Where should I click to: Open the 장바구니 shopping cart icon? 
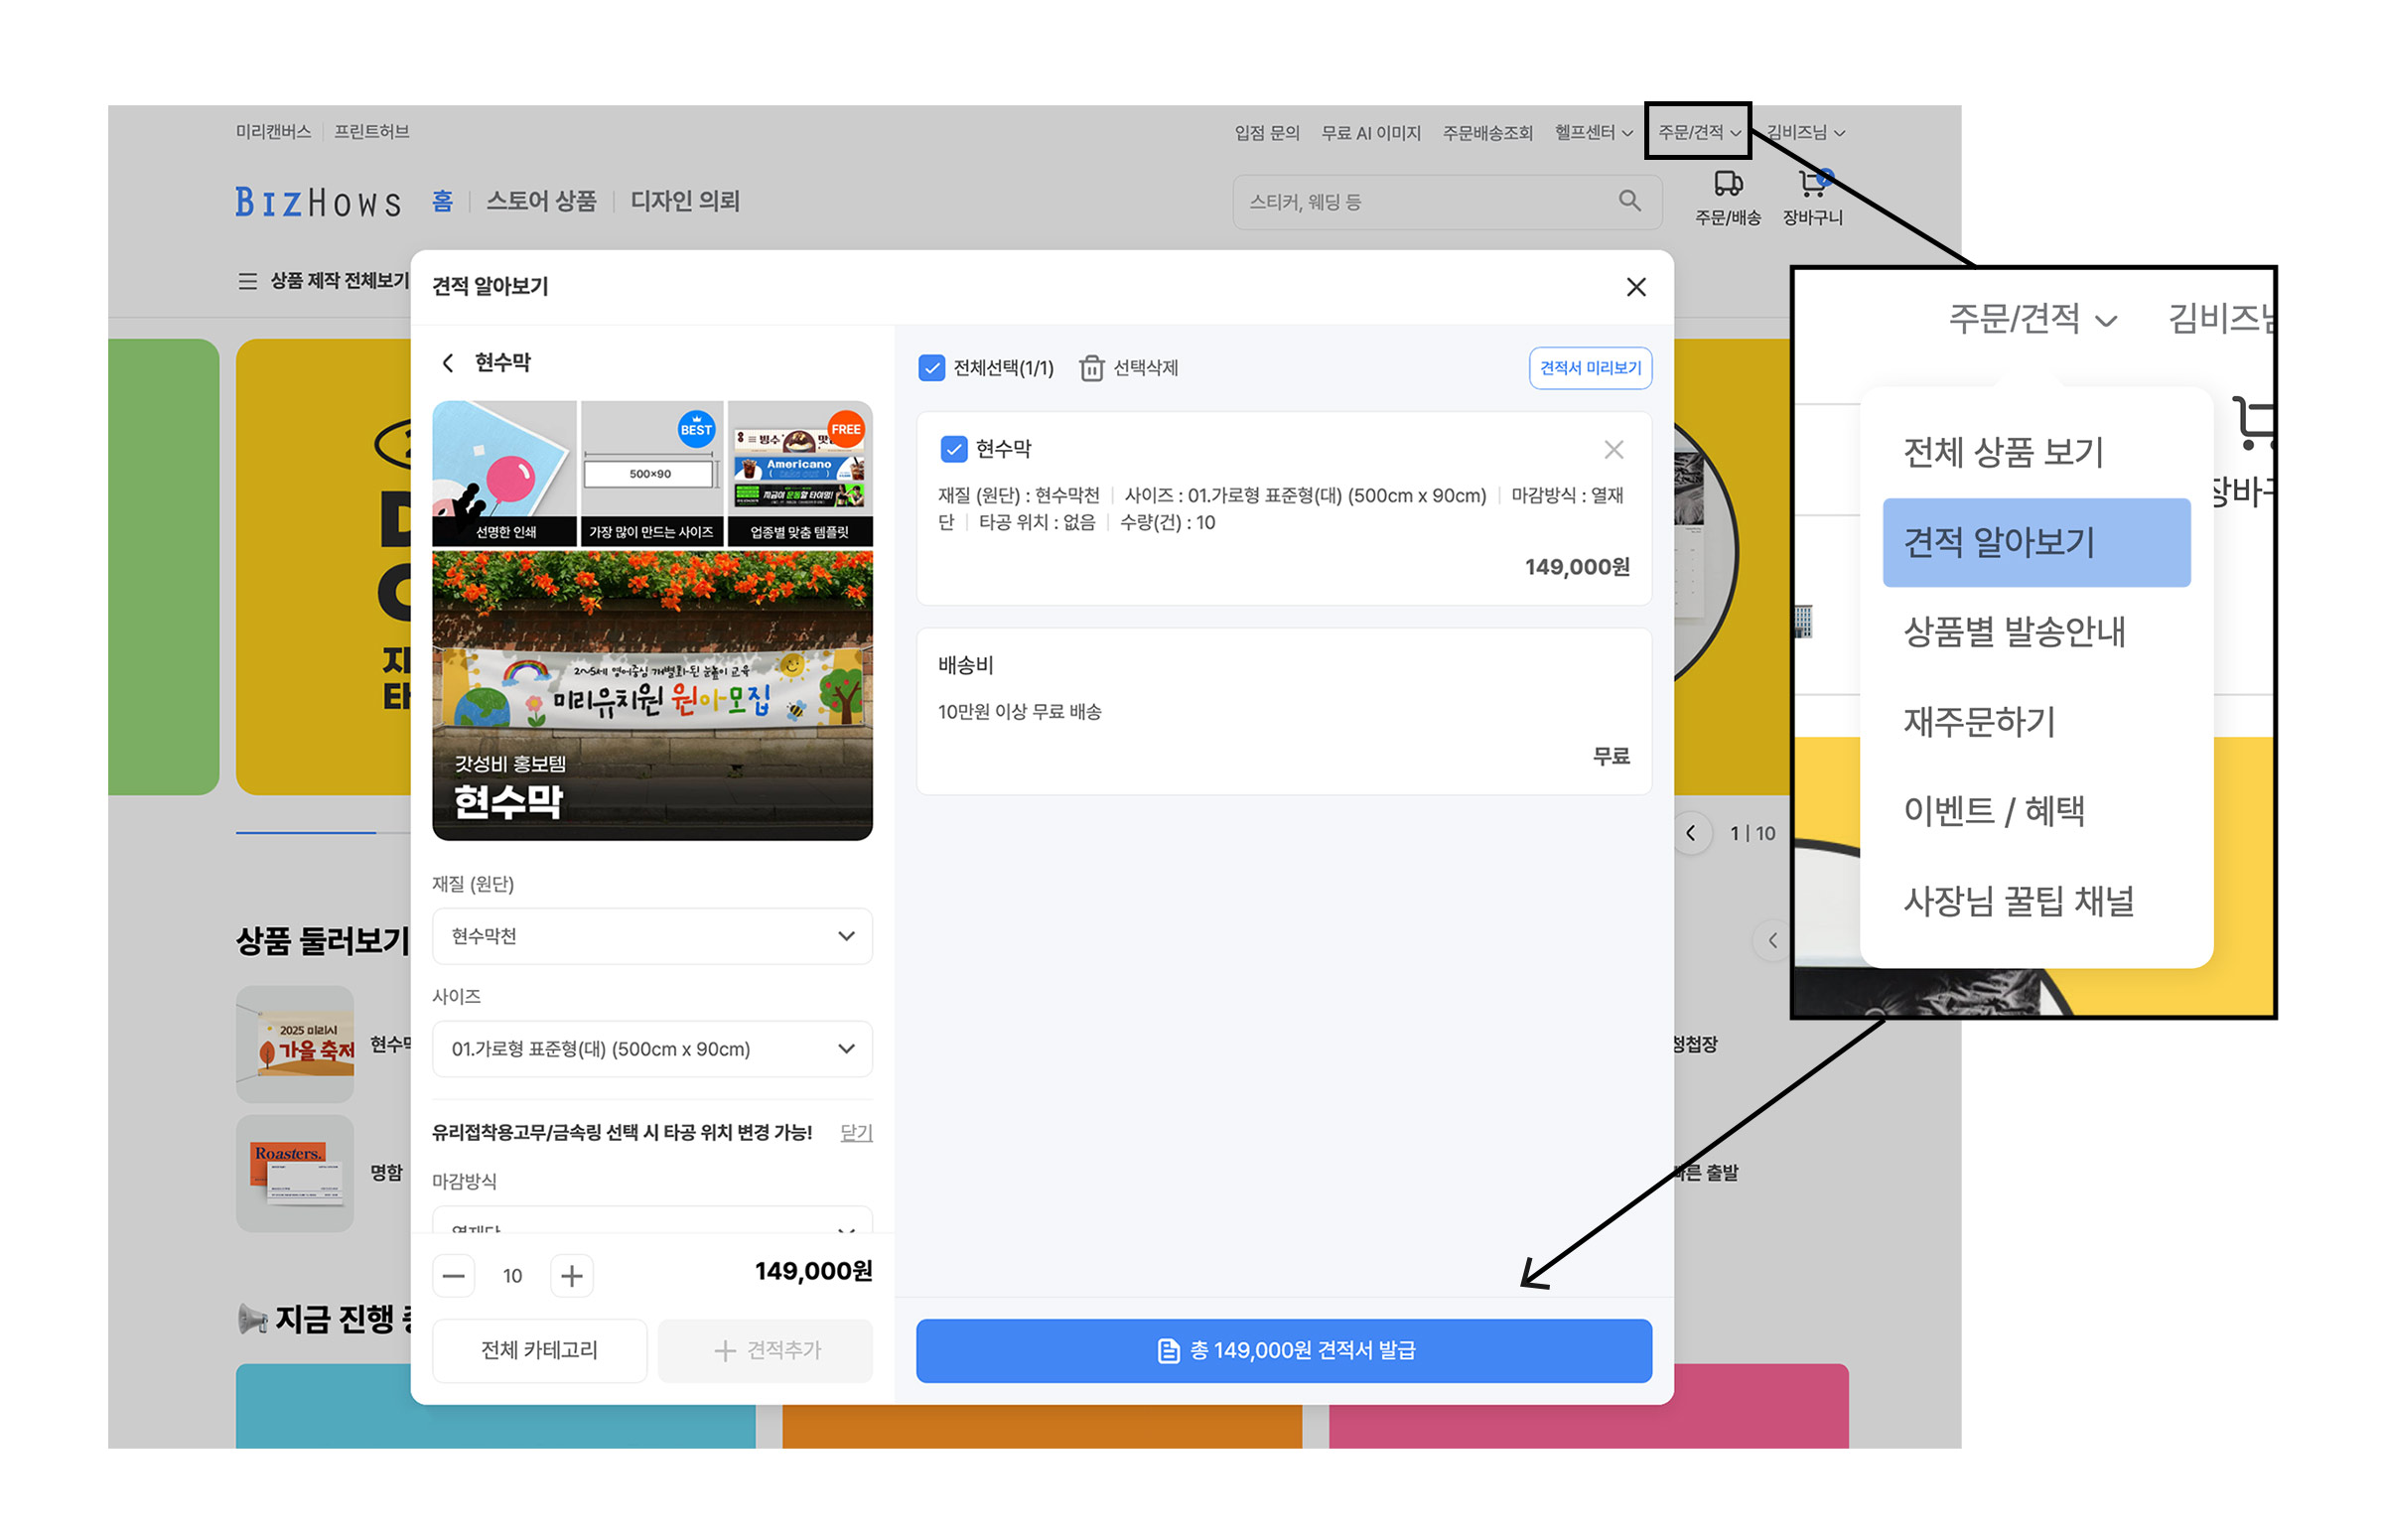(1811, 184)
